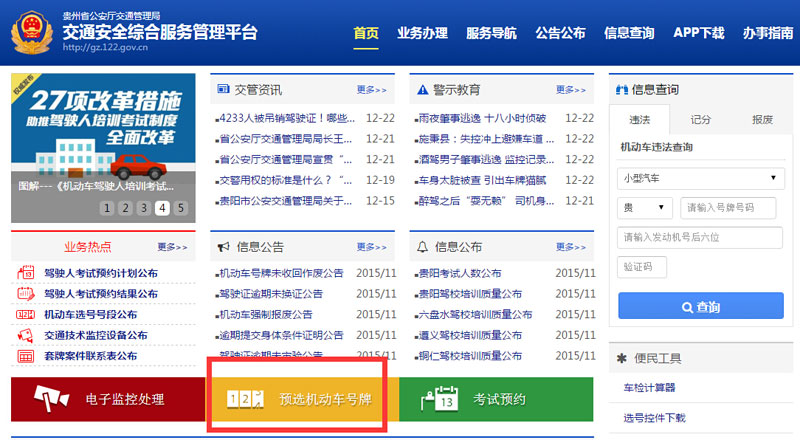The height and width of the screenshot is (440, 800).
Task: Select slide 5 in banner carousel
Action: click(181, 208)
